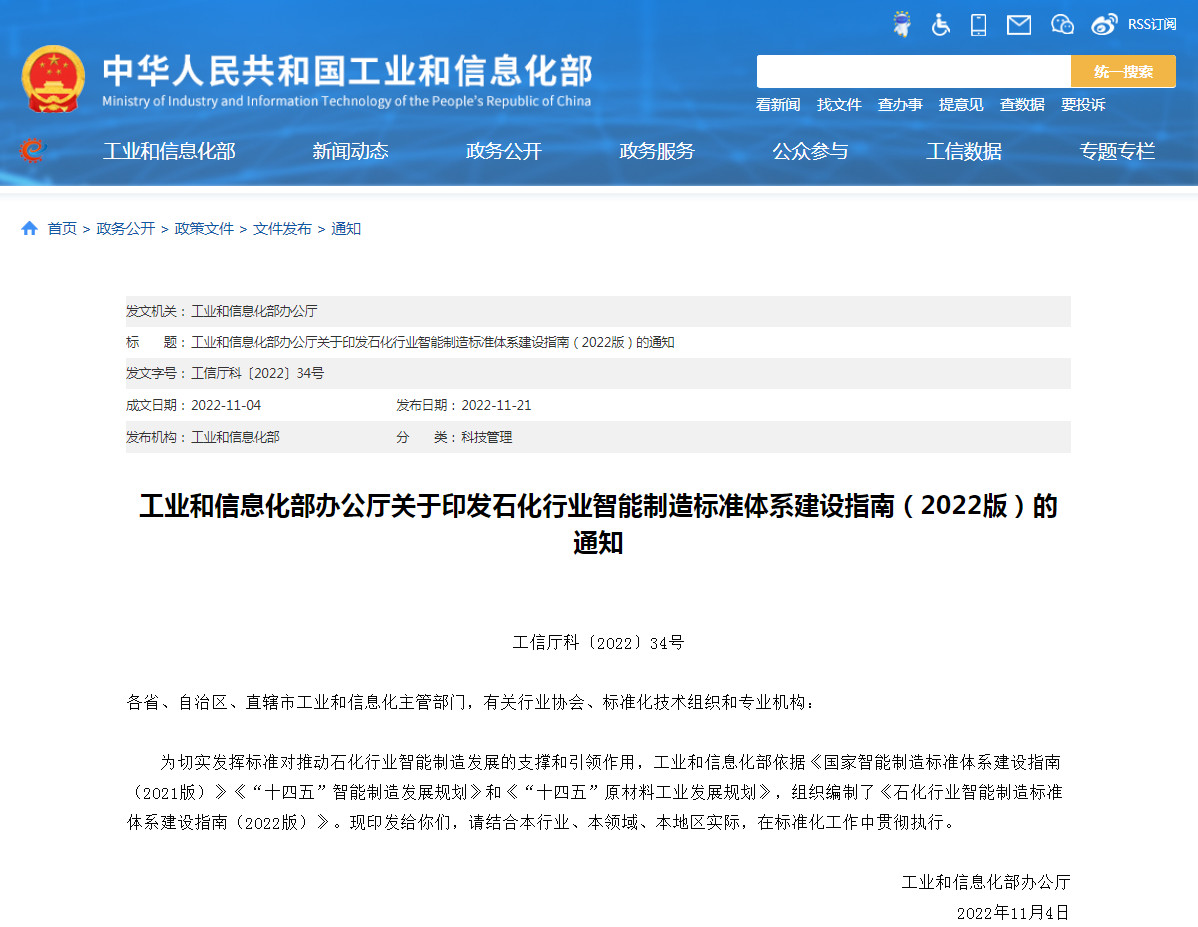Open the 工信数据 menu

963,151
